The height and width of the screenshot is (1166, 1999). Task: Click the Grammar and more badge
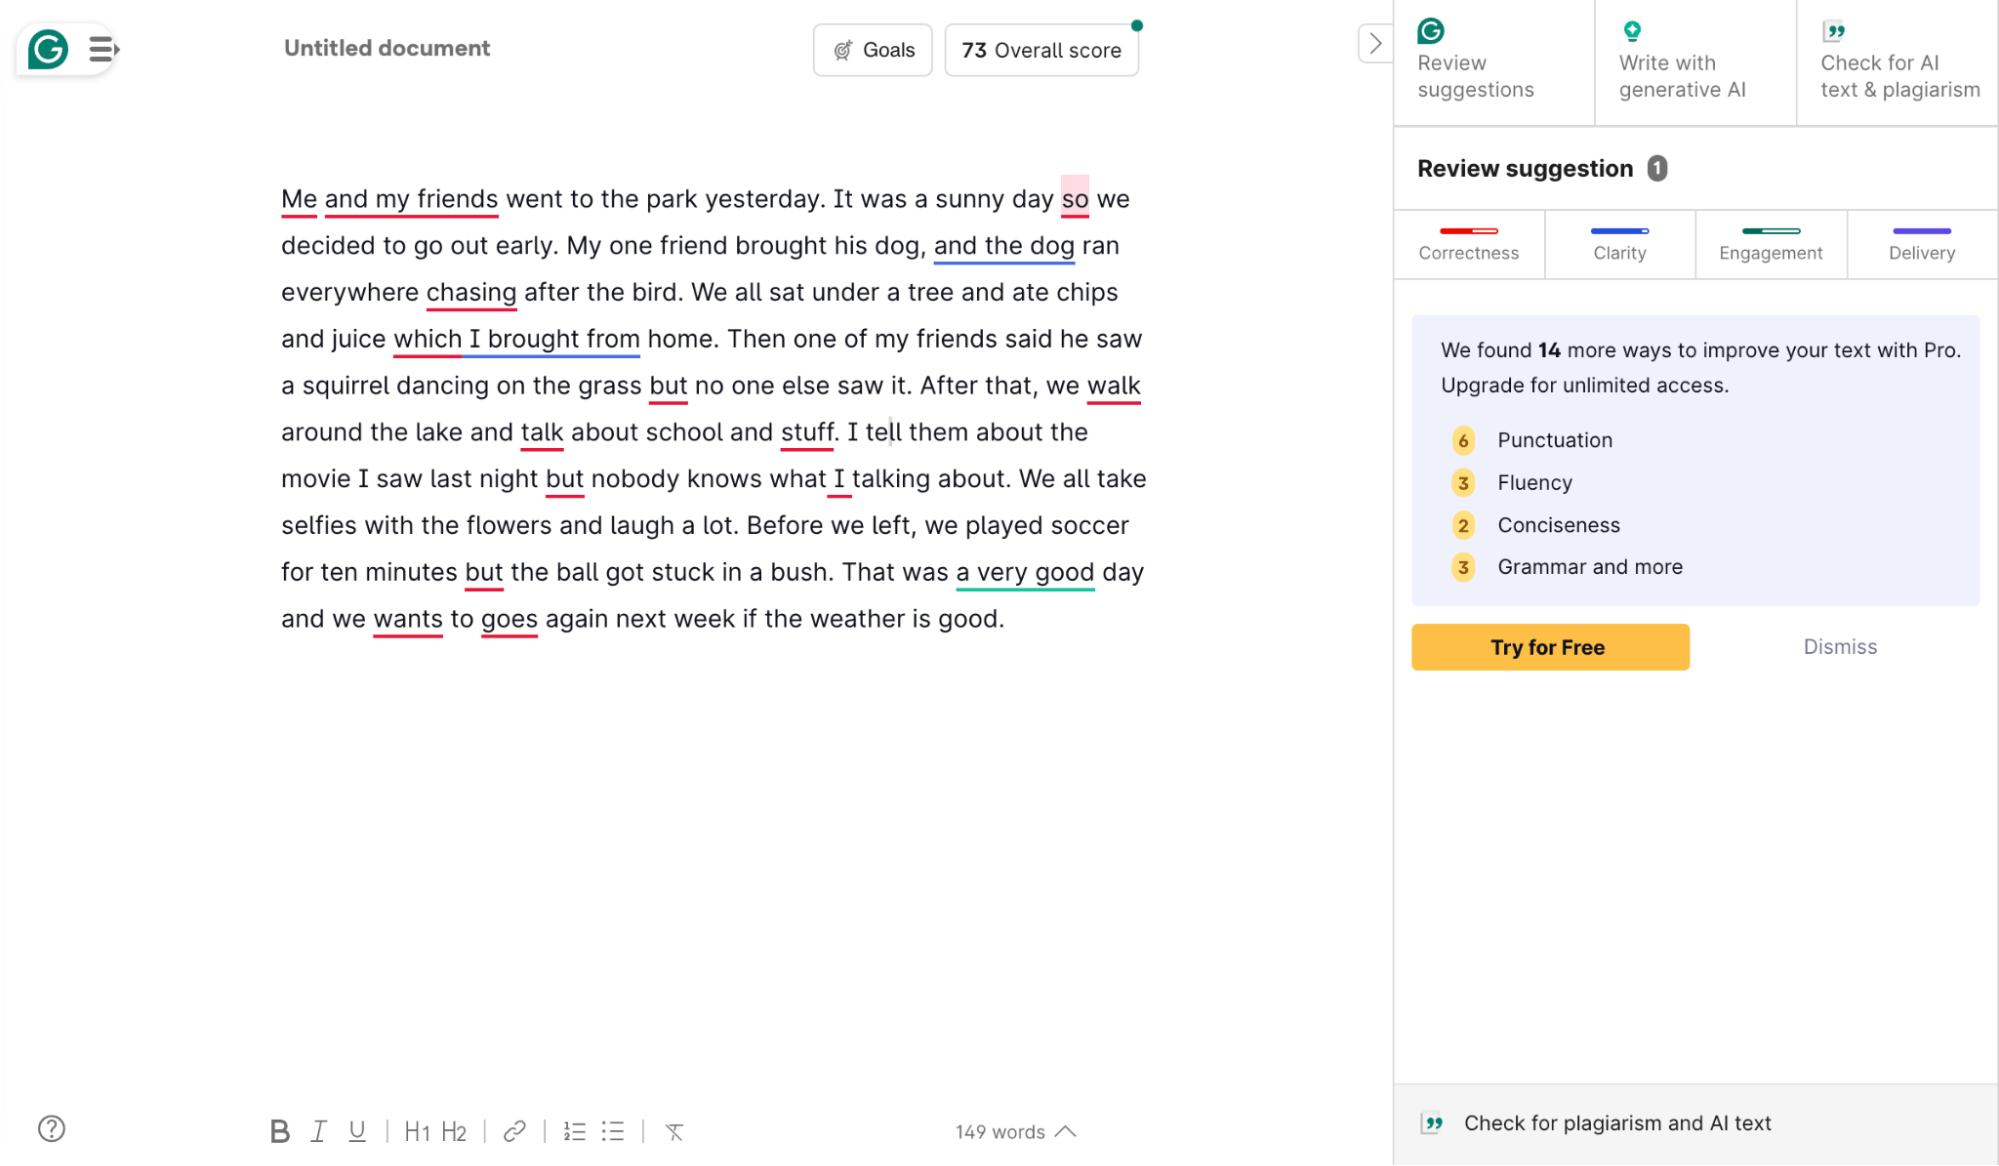click(1463, 567)
